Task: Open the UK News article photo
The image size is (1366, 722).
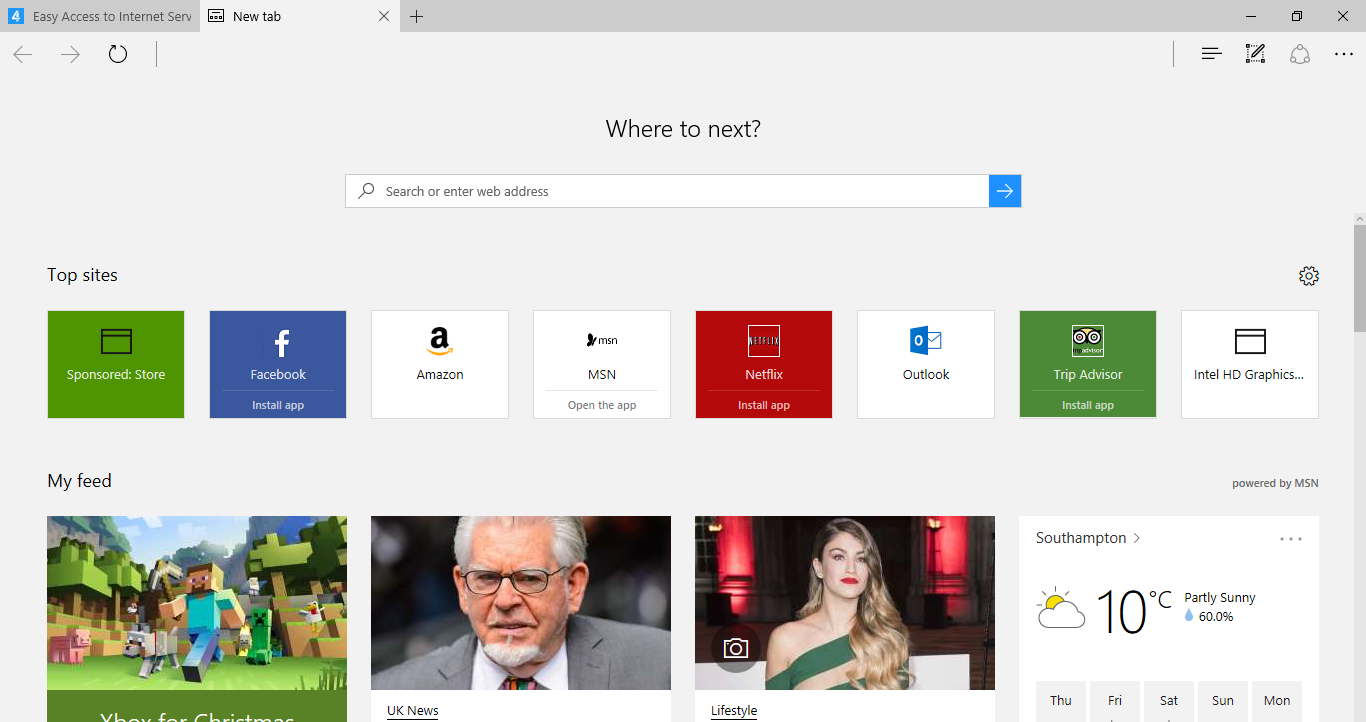Action: pos(521,603)
